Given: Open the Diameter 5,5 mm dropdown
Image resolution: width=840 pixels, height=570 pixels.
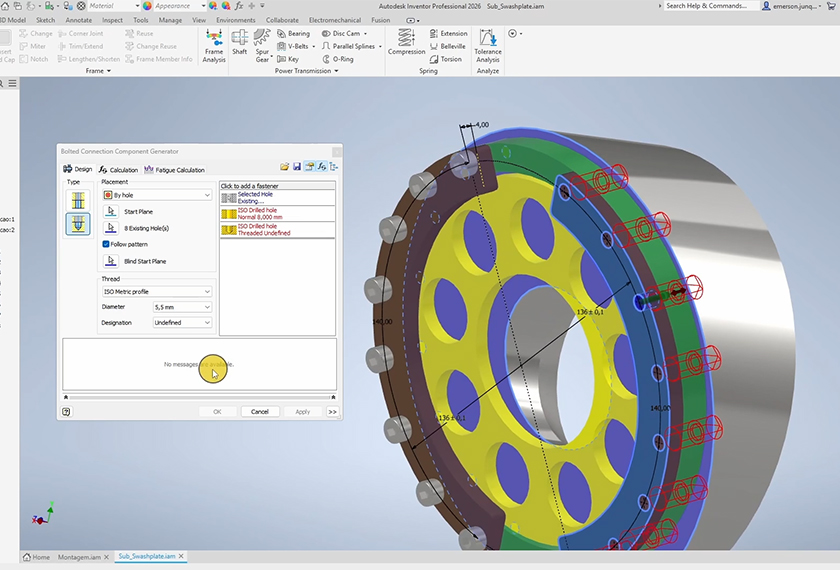Looking at the screenshot, I should pos(182,307).
